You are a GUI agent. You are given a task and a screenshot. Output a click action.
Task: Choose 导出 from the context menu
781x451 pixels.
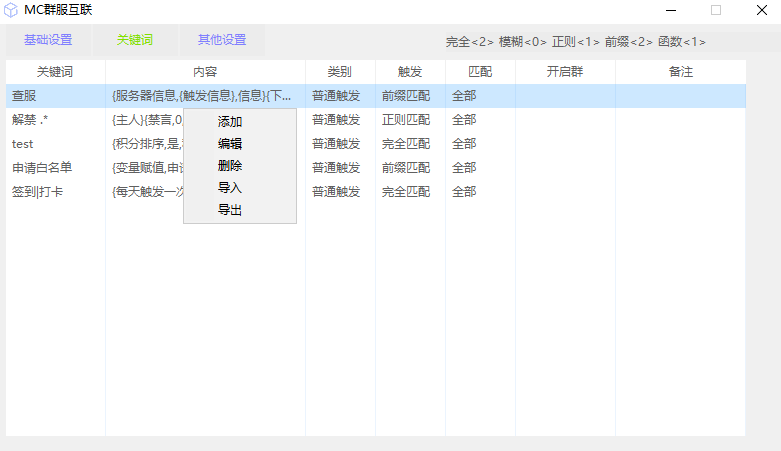click(x=230, y=210)
